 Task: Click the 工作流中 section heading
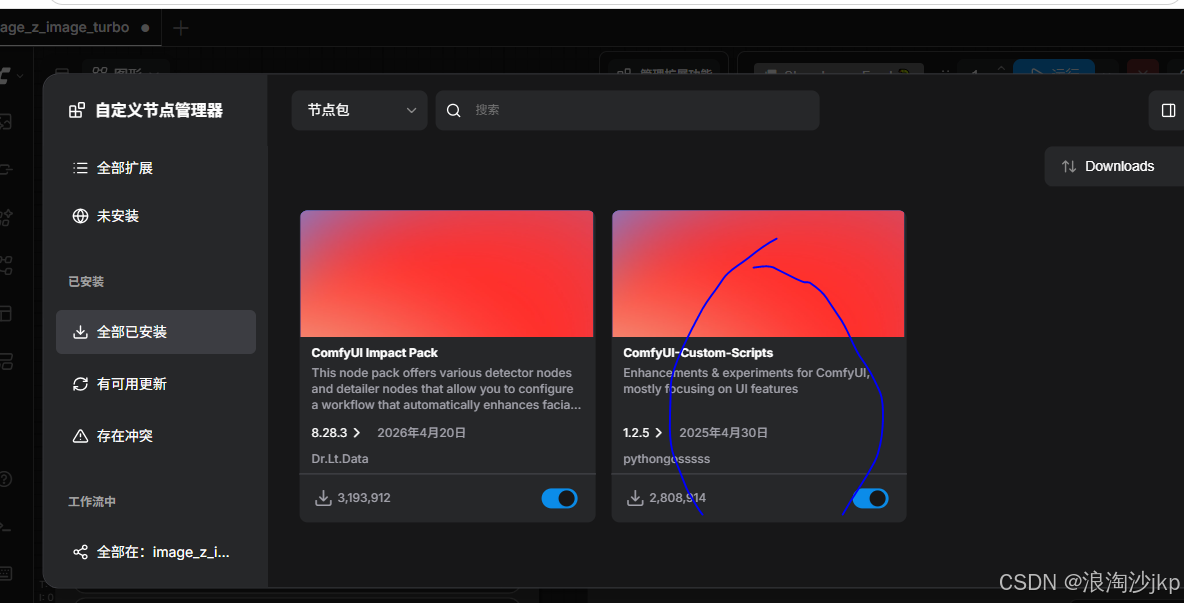click(x=92, y=501)
